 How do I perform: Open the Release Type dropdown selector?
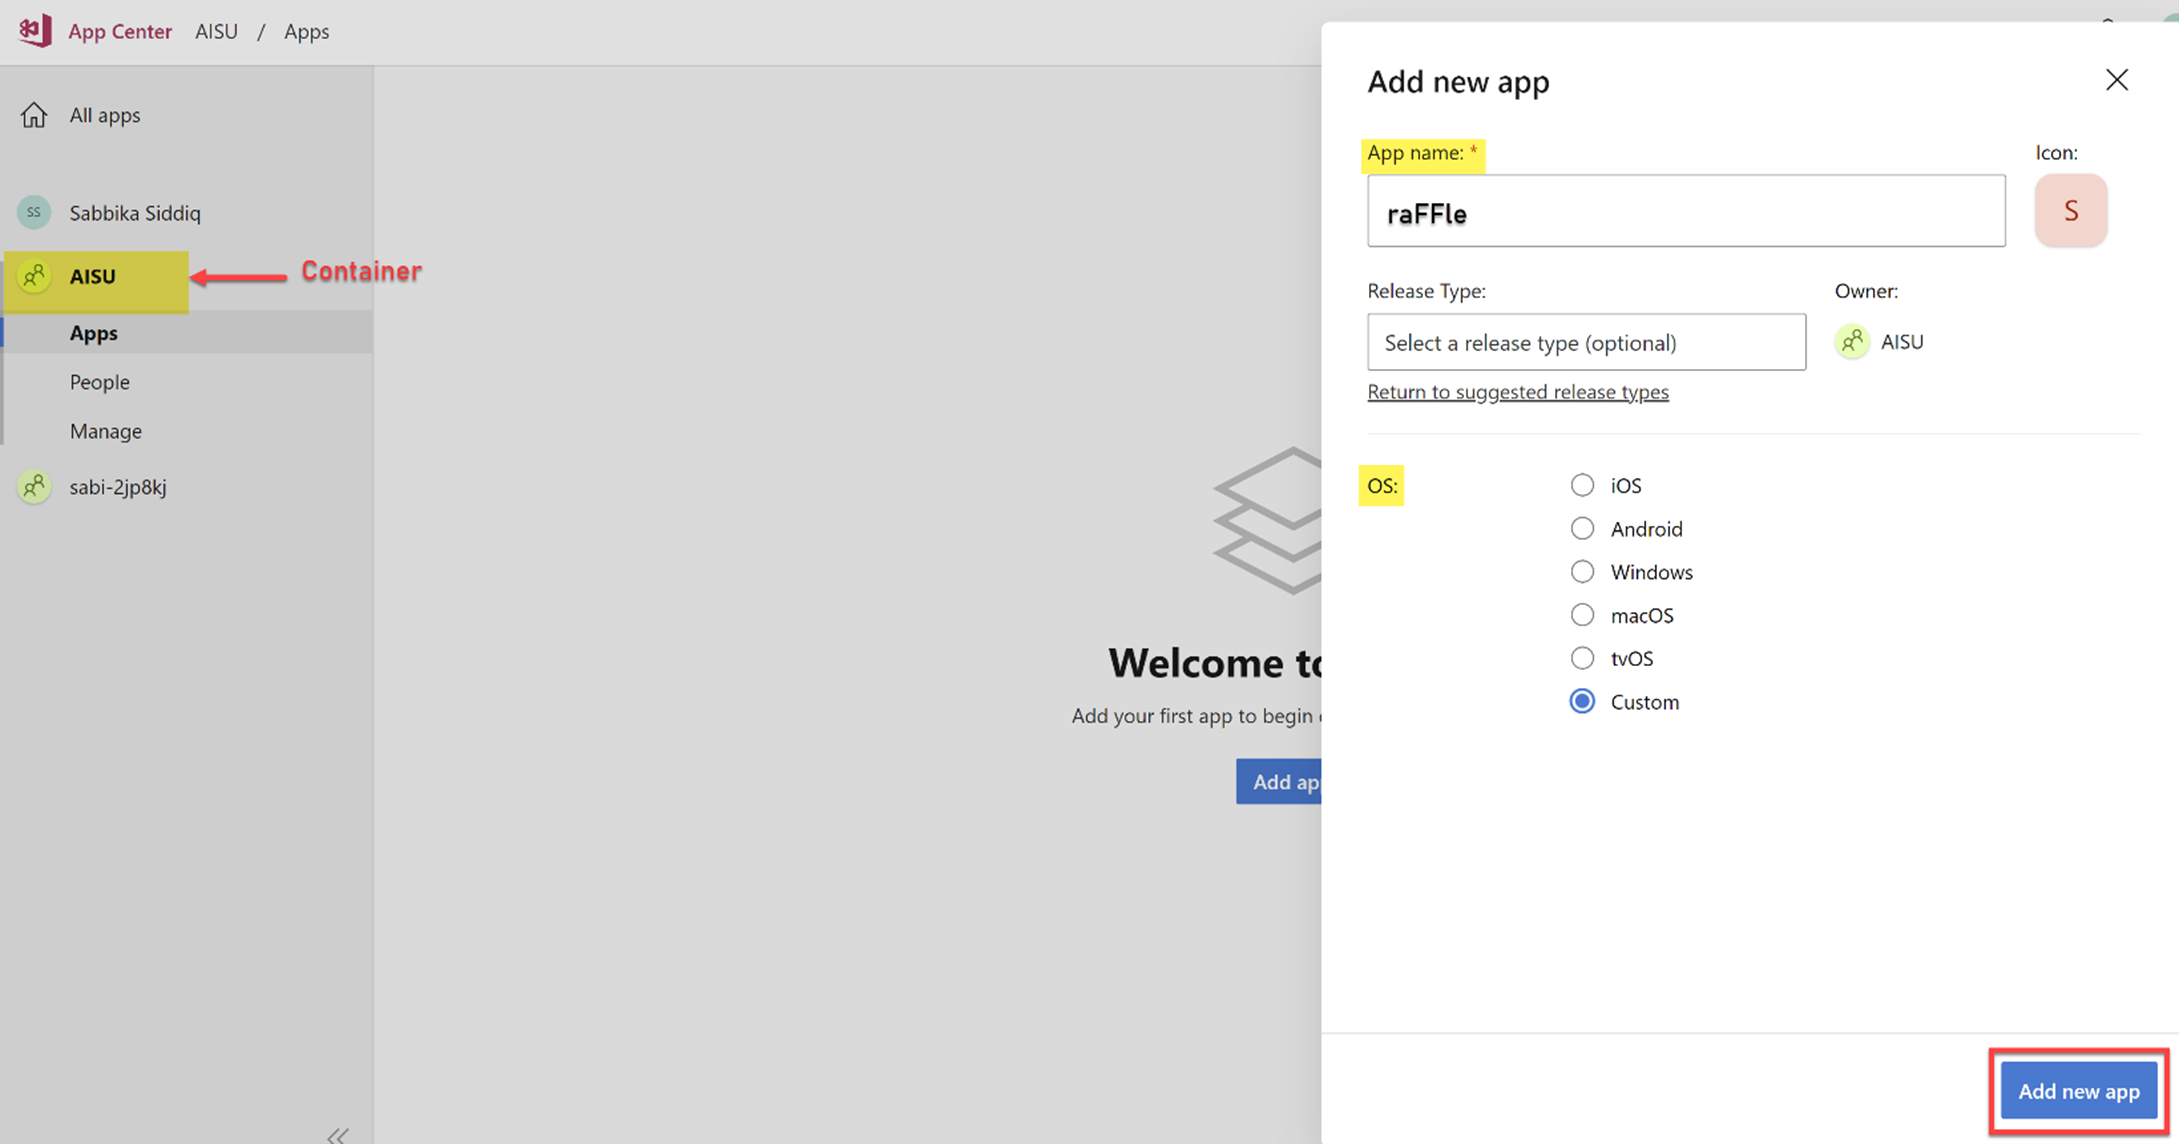pos(1585,341)
